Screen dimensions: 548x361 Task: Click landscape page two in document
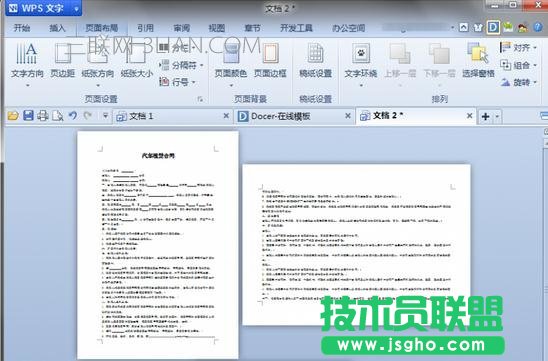[x=356, y=245]
